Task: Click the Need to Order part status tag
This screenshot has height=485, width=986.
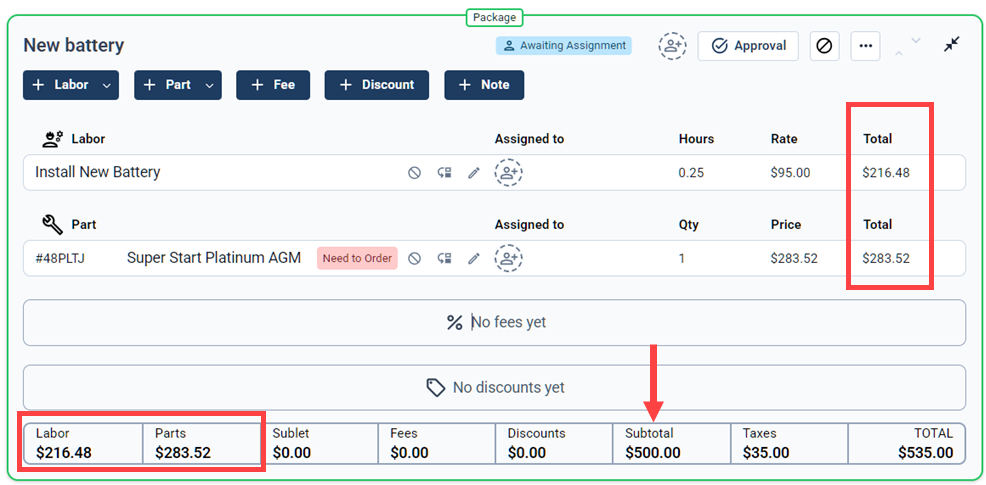Action: [357, 258]
